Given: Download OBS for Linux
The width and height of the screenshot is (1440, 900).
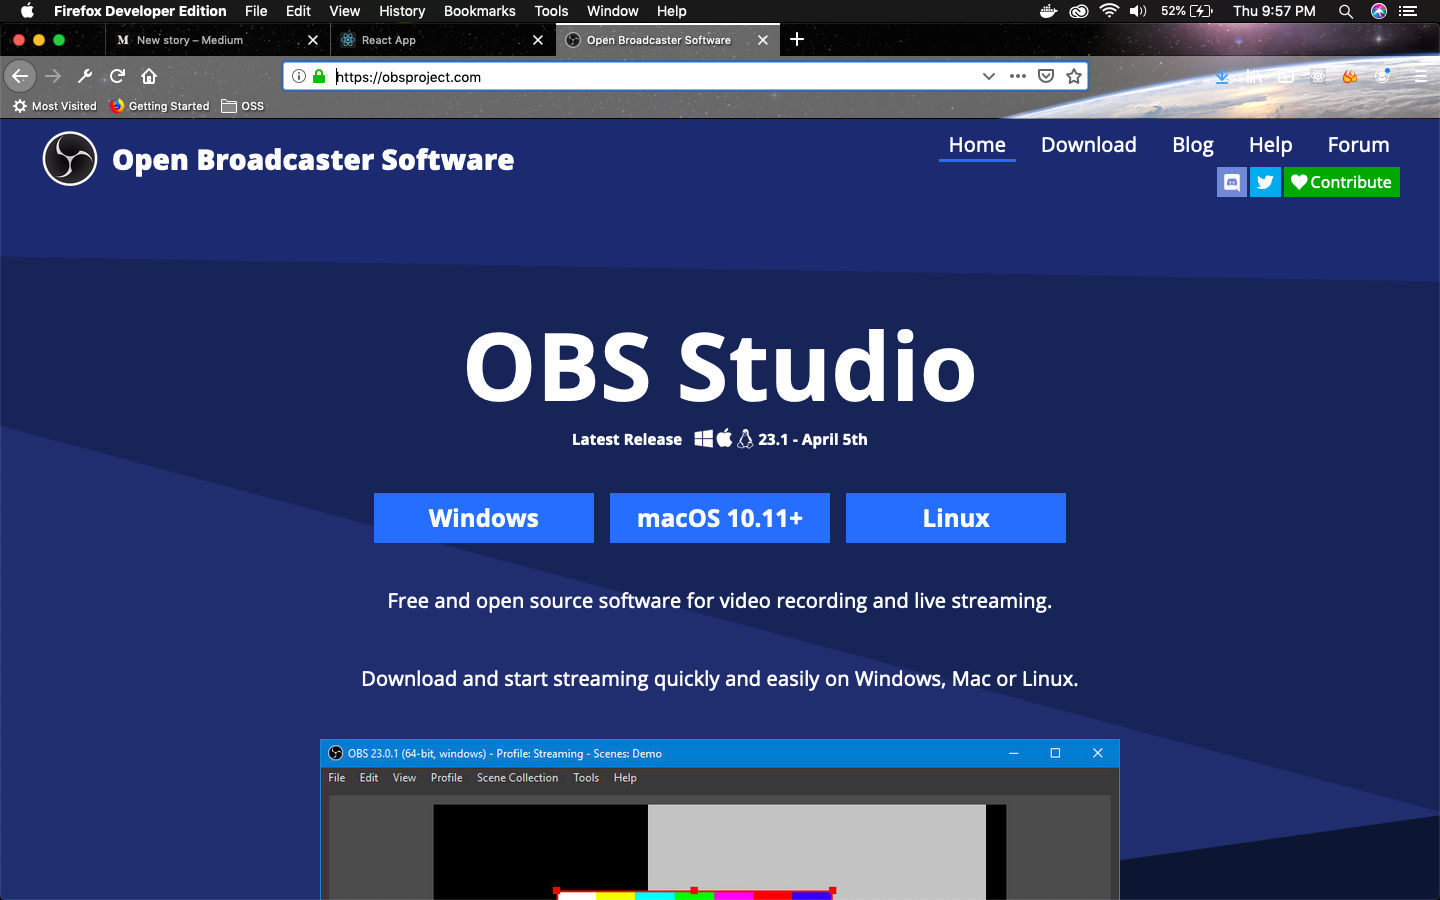Looking at the screenshot, I should [956, 518].
